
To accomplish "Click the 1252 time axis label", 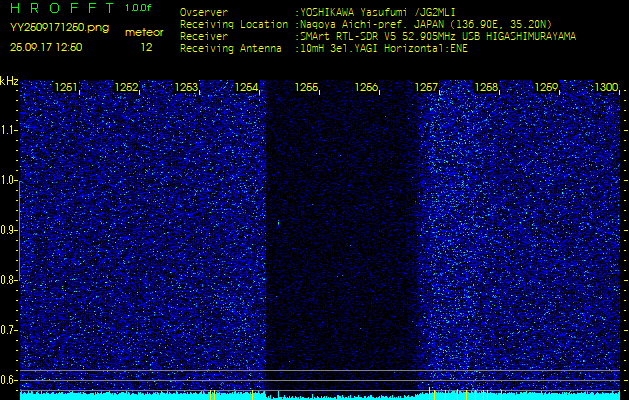I will pyautogui.click(x=126, y=87).
